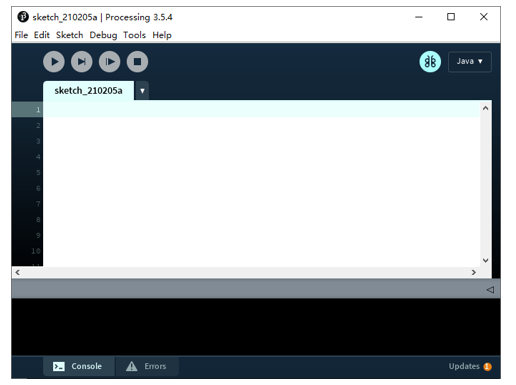Click the editor scroll up arrow
The height and width of the screenshot is (385, 516).
(486, 108)
